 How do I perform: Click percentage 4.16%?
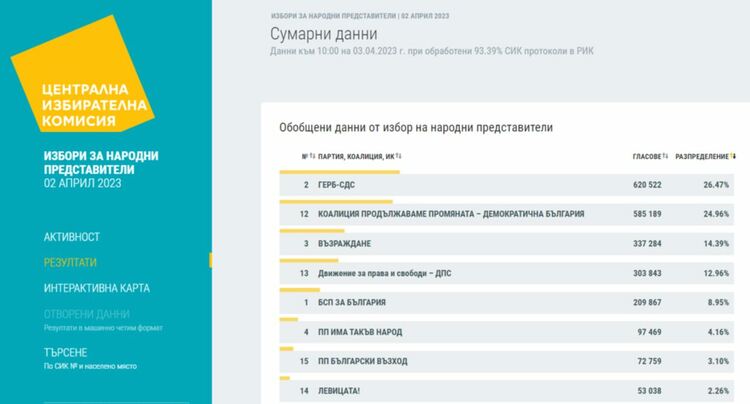pos(718,332)
